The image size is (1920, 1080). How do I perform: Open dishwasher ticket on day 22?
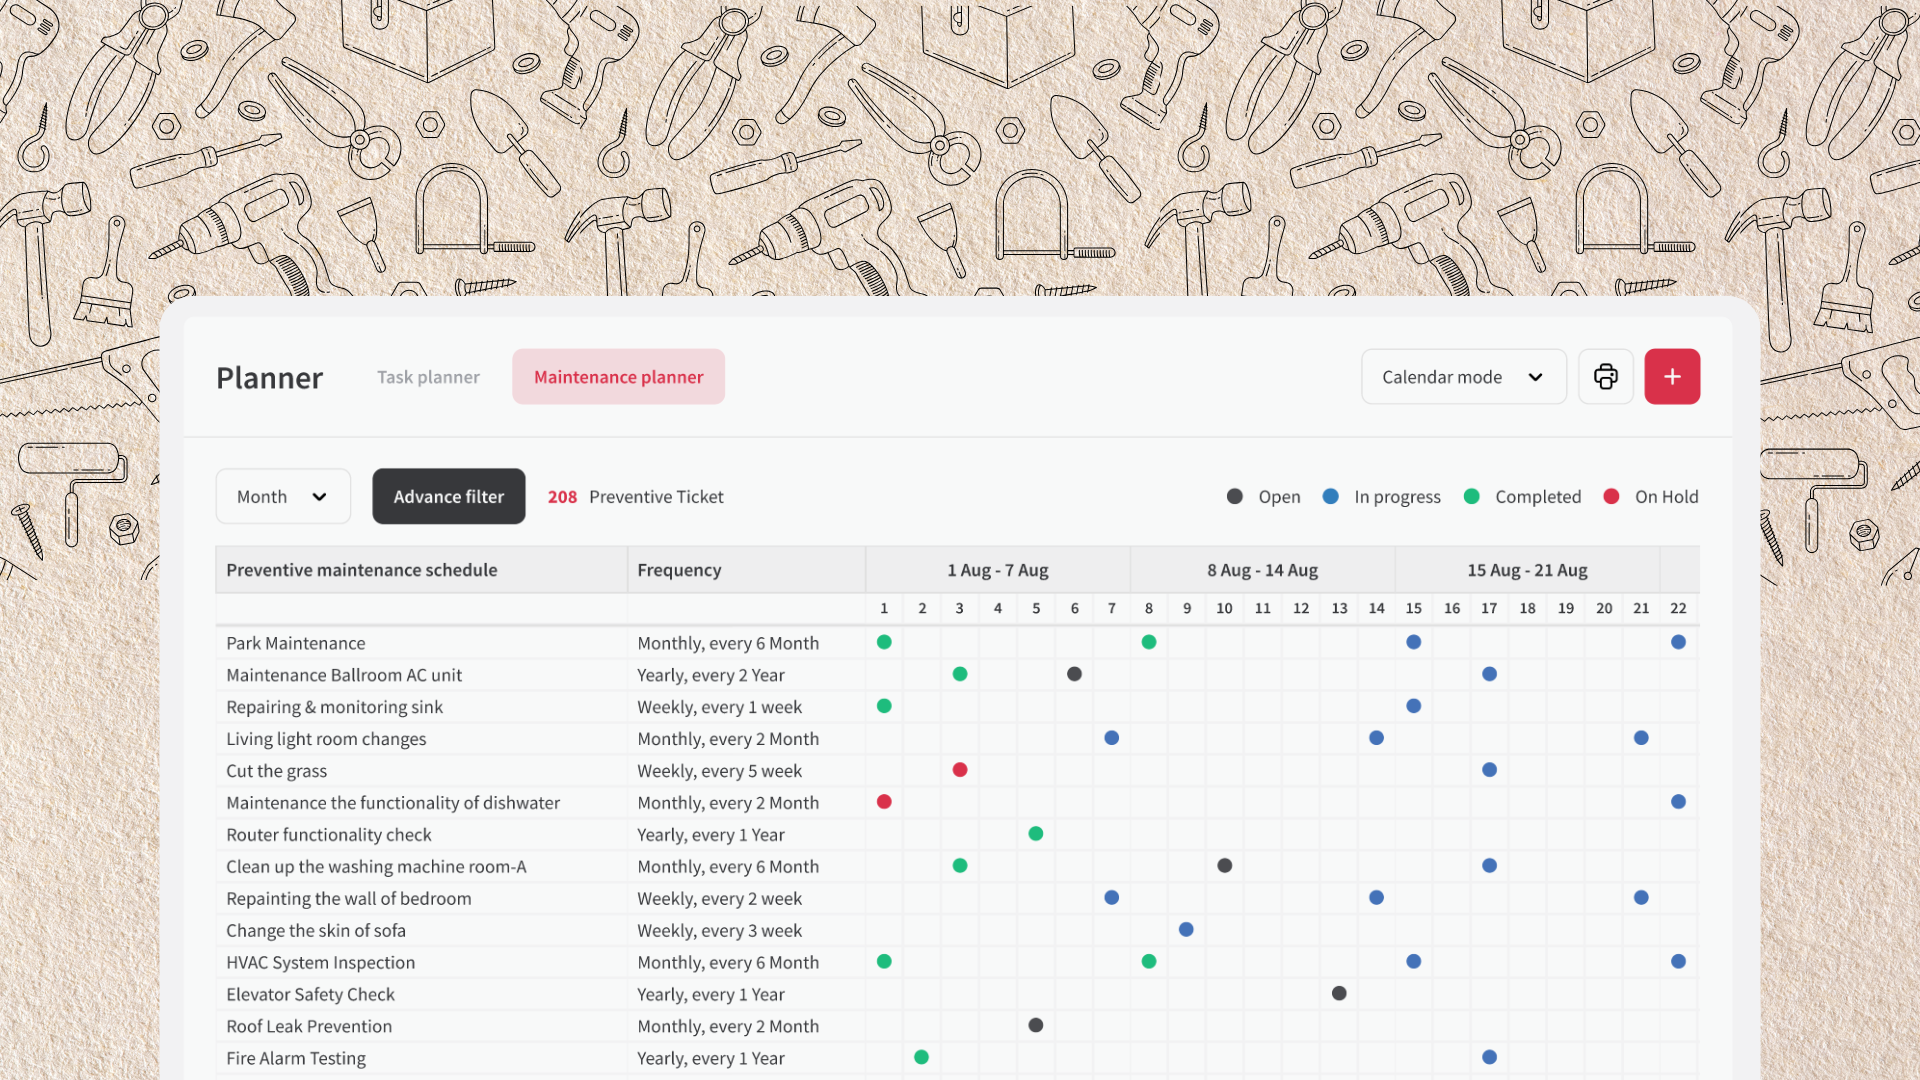point(1678,802)
